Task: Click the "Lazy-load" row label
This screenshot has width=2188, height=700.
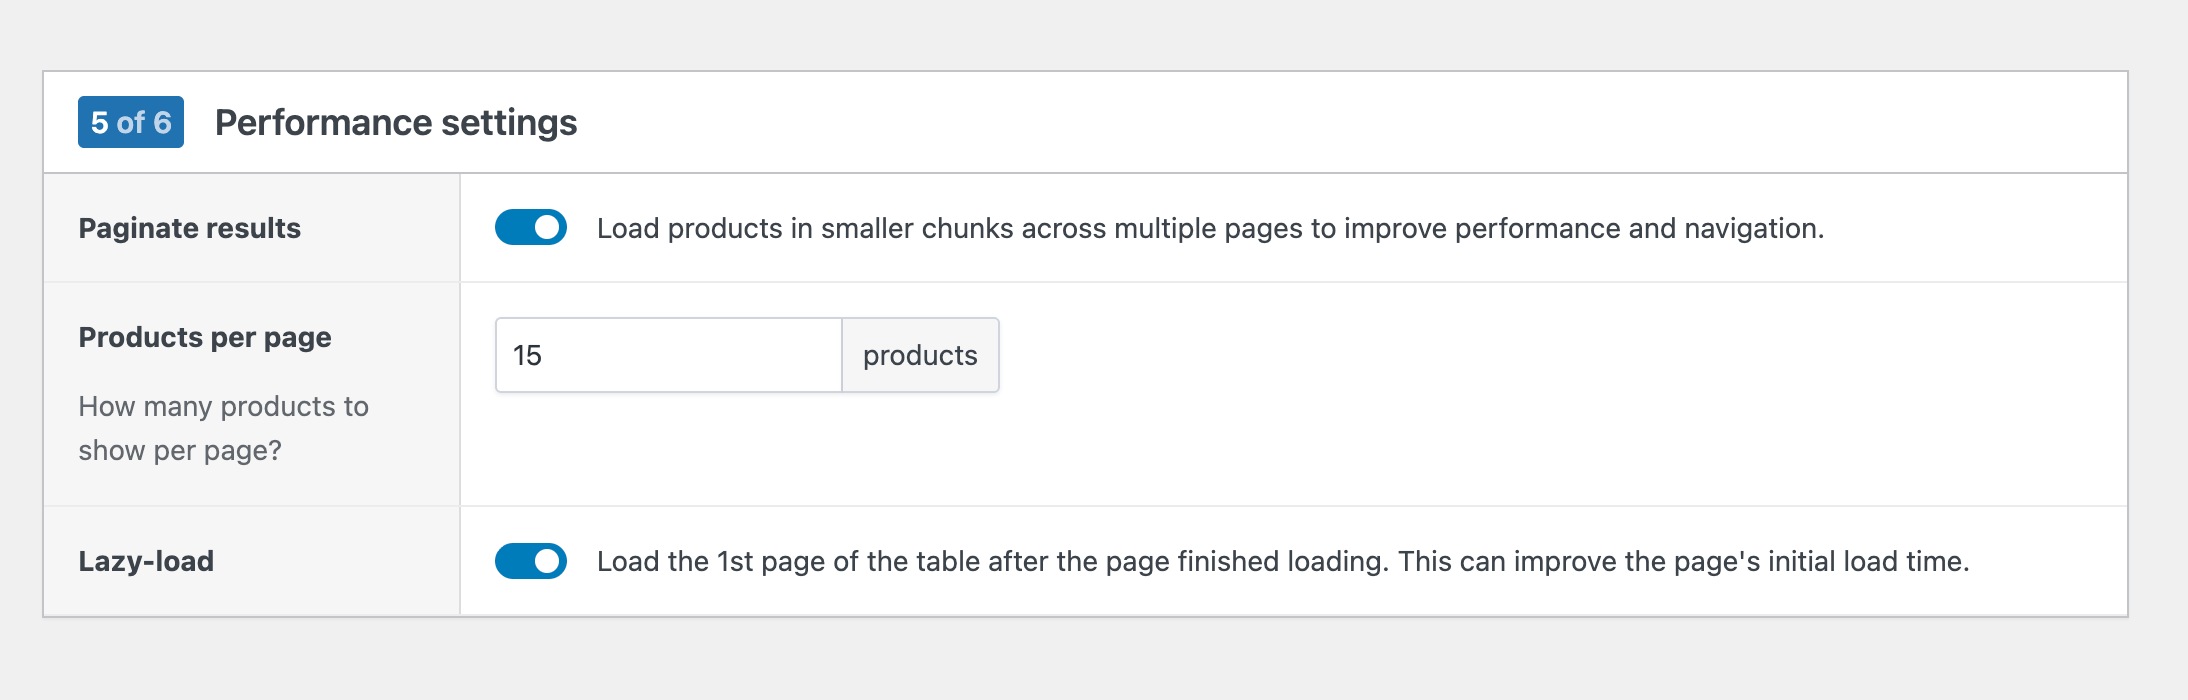Action: [147, 561]
